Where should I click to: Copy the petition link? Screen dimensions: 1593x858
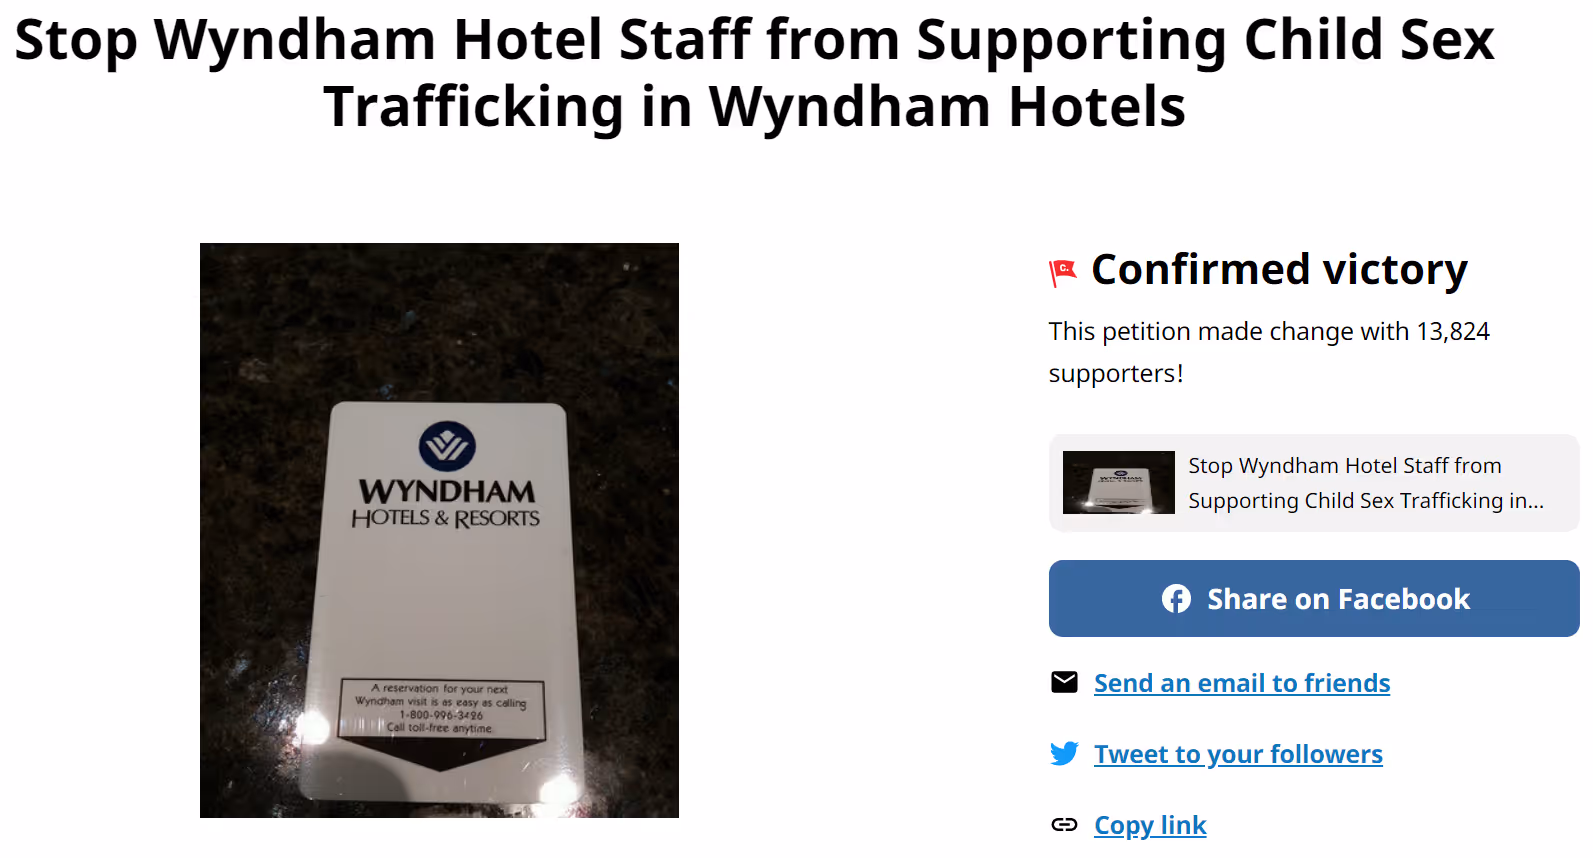click(x=1150, y=825)
